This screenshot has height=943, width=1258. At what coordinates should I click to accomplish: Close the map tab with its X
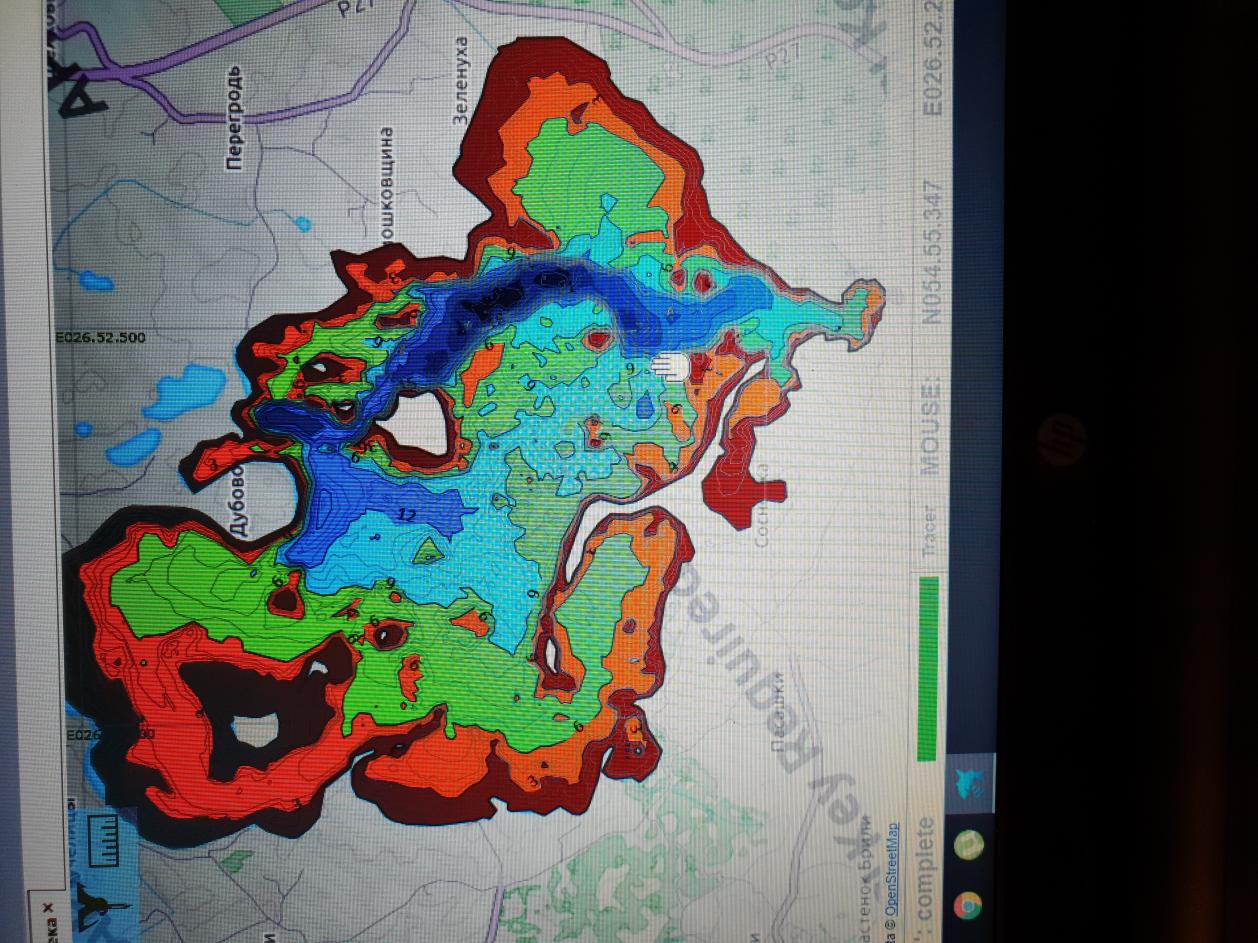[x=46, y=907]
